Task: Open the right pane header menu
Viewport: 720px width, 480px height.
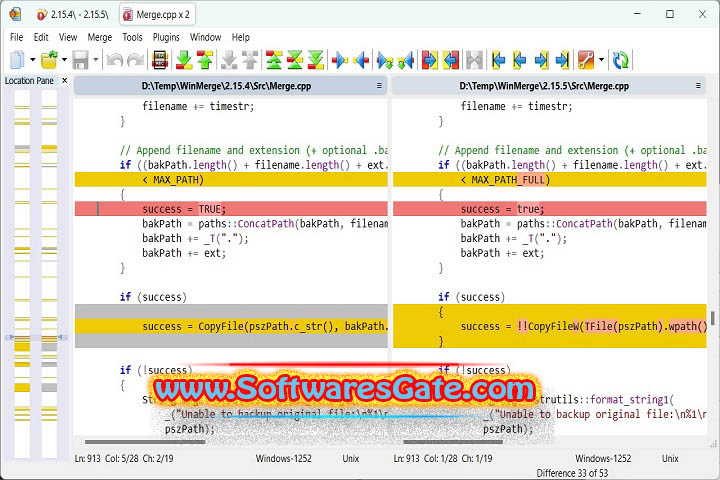Action: click(x=698, y=85)
